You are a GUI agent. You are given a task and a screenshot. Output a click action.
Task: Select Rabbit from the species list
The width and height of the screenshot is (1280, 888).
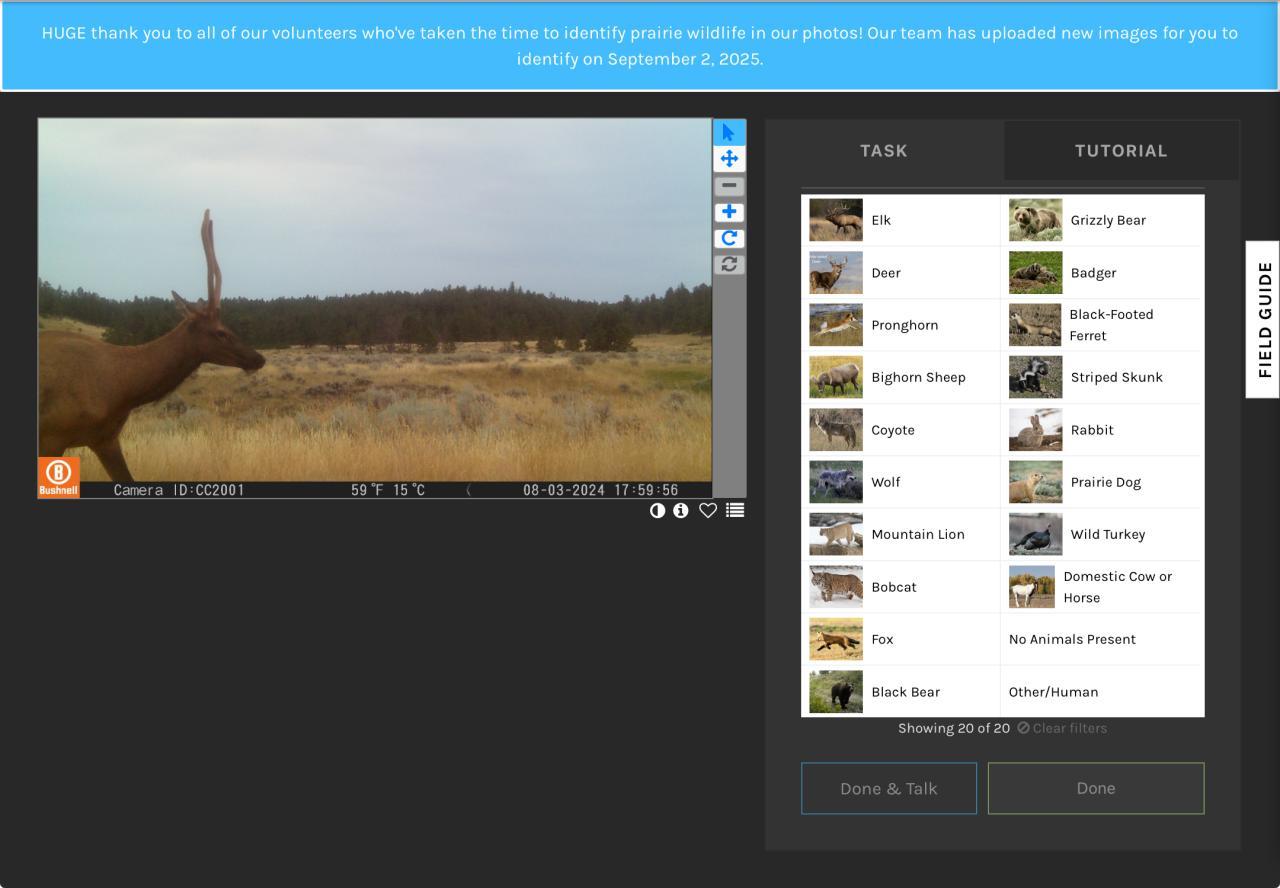coord(1102,430)
